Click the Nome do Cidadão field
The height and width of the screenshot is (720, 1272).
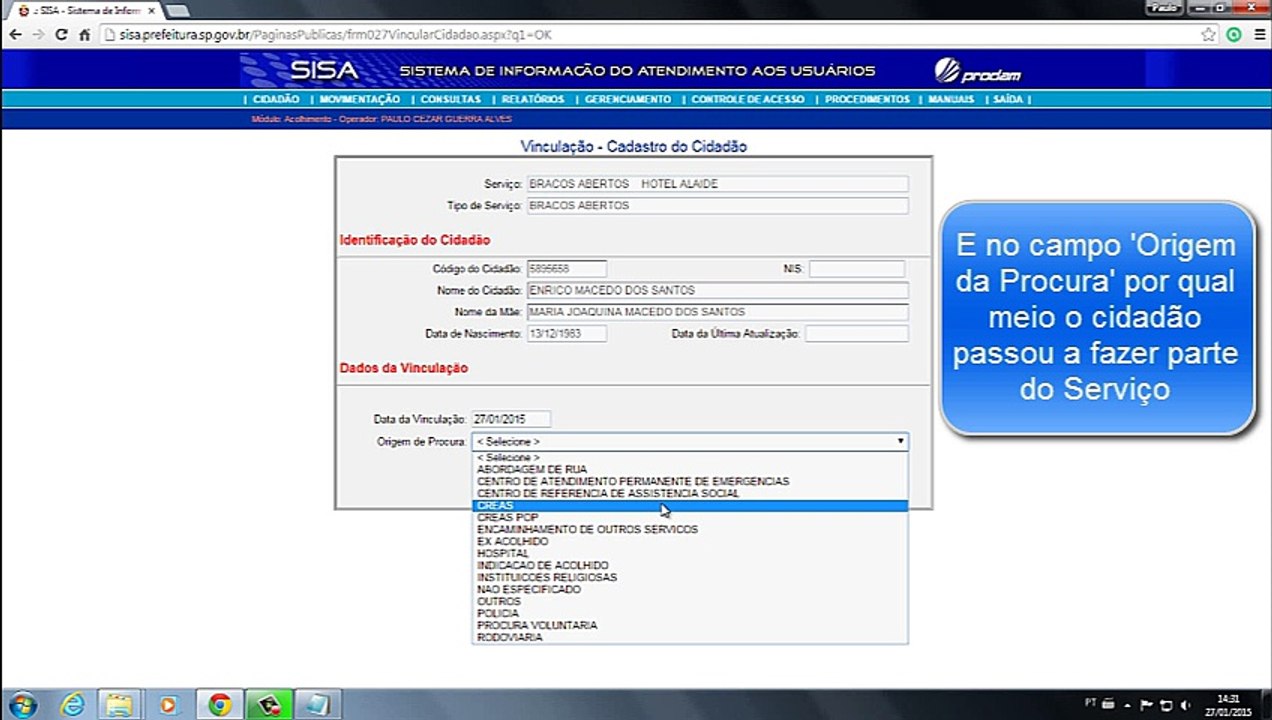pos(718,291)
